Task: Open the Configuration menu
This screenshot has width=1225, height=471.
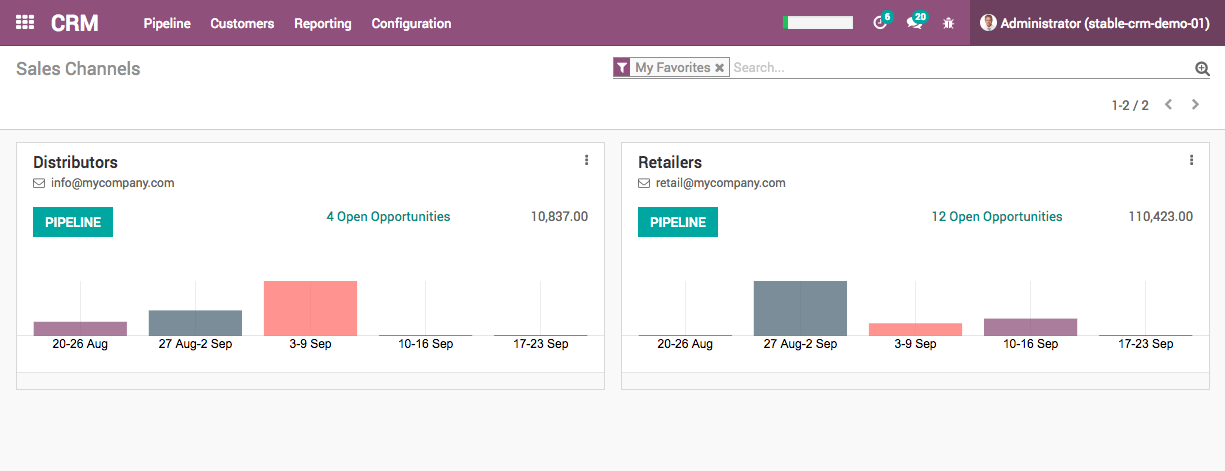Action: click(411, 23)
